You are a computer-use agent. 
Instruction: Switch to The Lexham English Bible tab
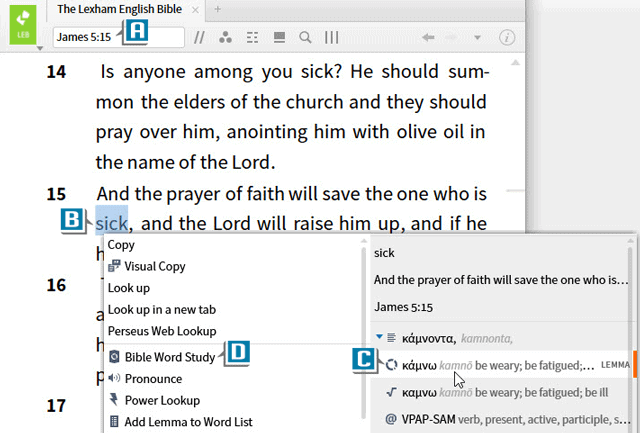120,9
